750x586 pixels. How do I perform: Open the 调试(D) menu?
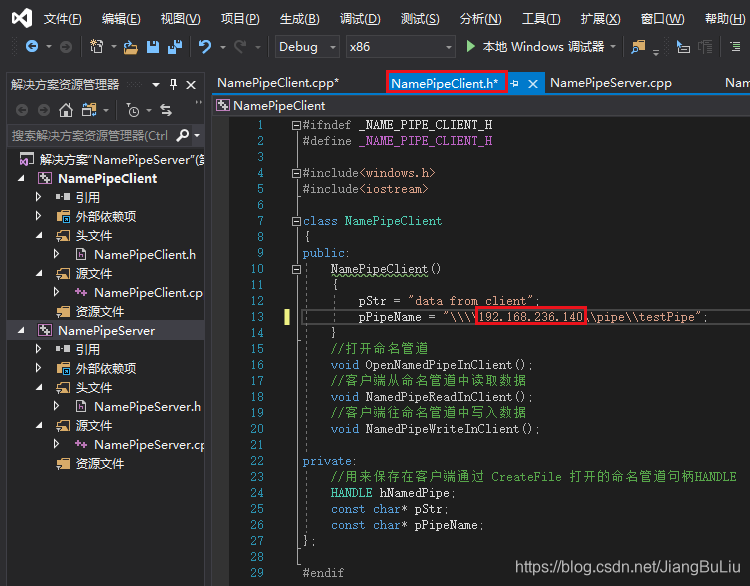coord(360,19)
